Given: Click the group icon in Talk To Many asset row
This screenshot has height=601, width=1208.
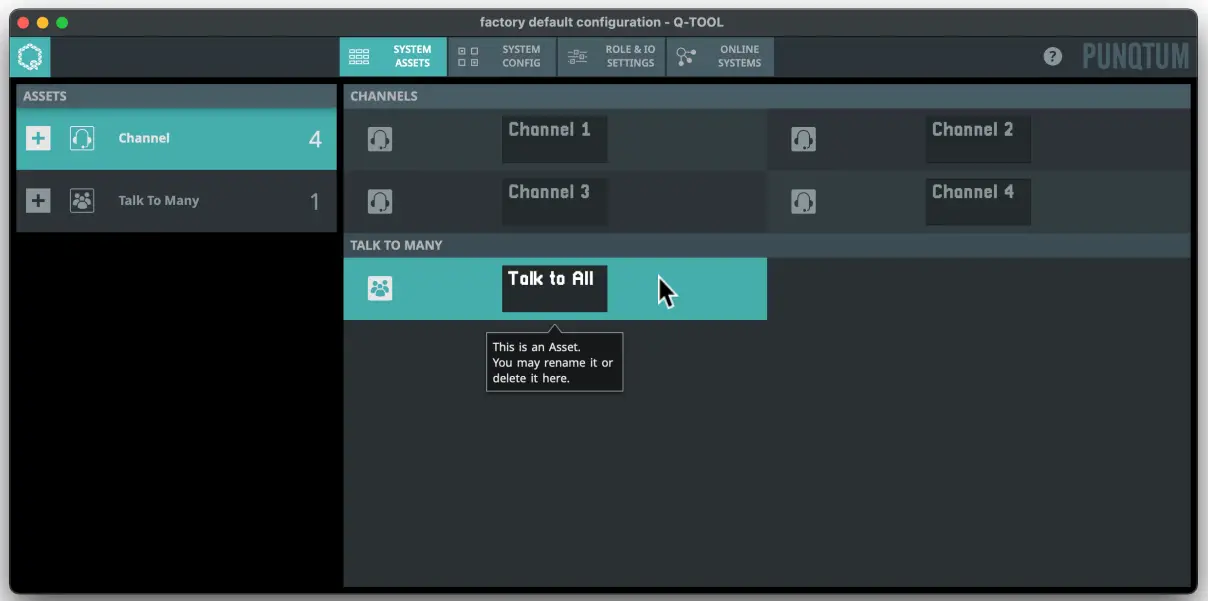Looking at the screenshot, I should click(x=82, y=201).
